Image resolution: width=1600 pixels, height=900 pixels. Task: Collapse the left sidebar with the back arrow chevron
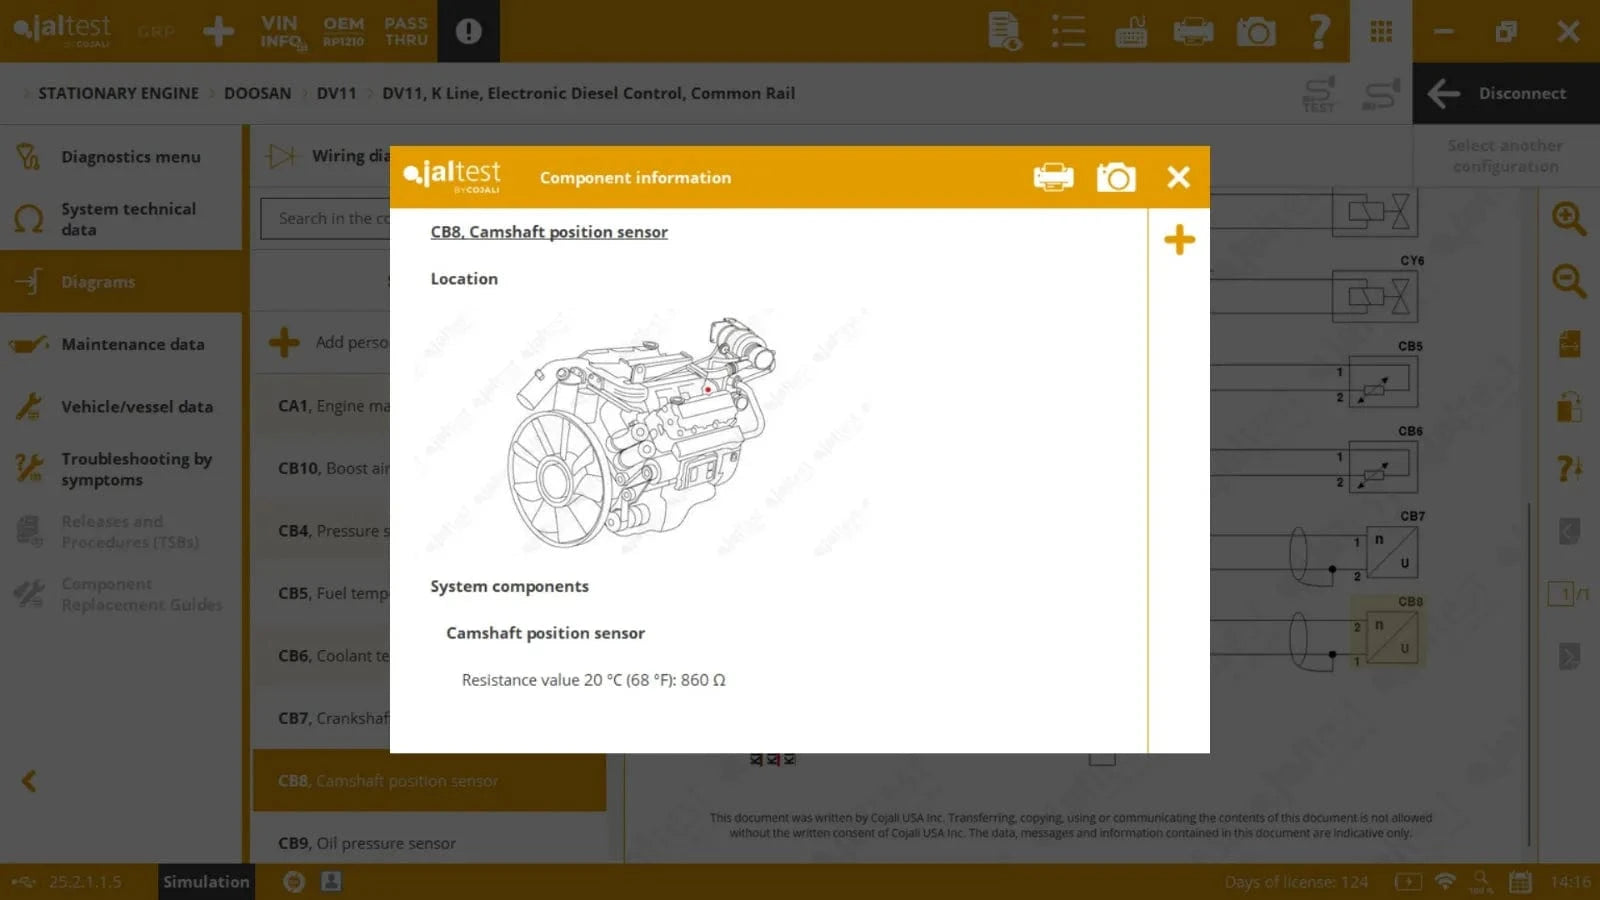pos(29,781)
